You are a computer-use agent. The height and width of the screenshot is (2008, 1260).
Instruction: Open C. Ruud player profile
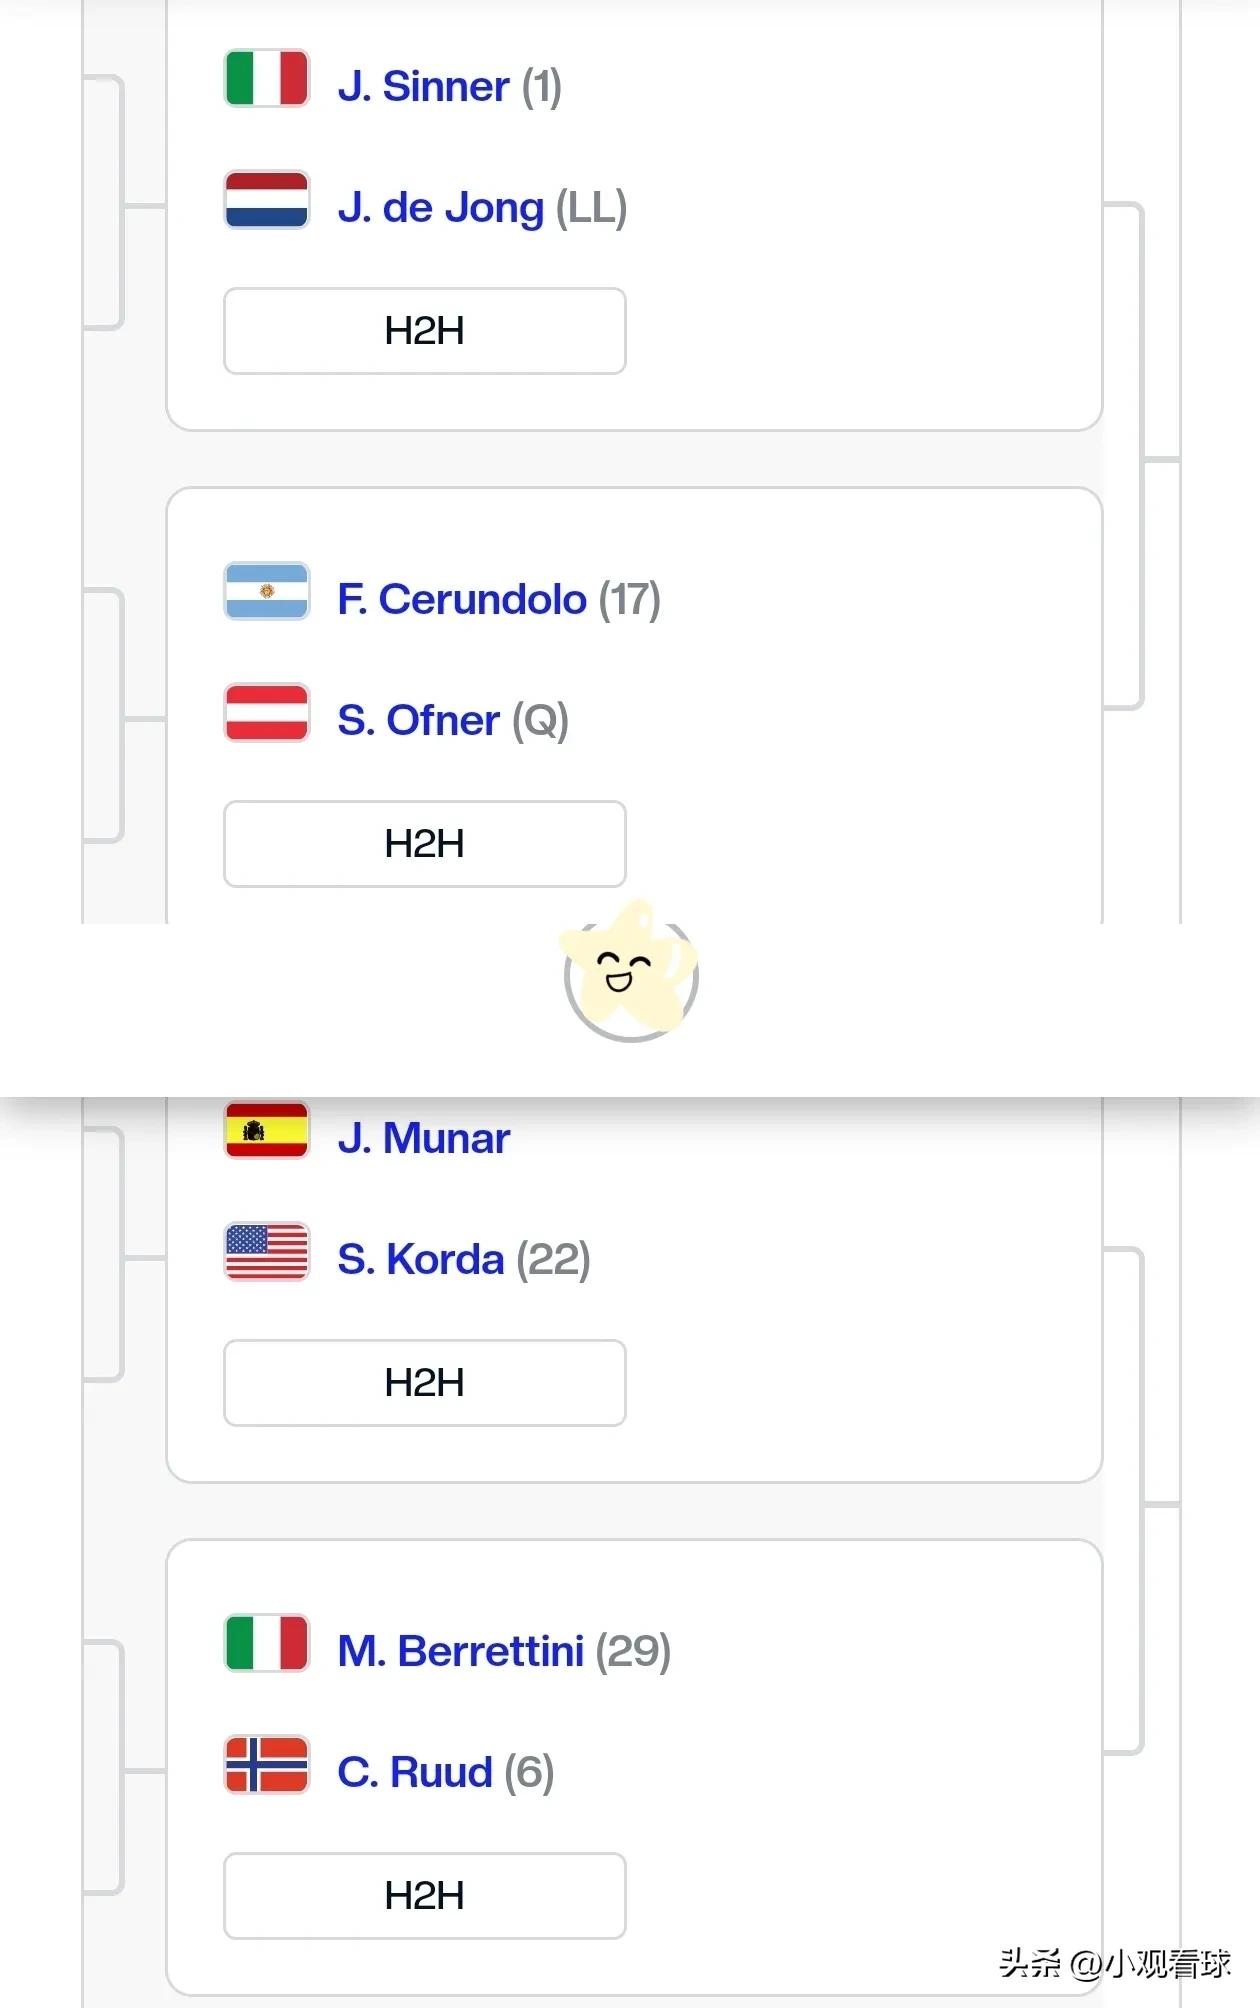[x=415, y=1773]
